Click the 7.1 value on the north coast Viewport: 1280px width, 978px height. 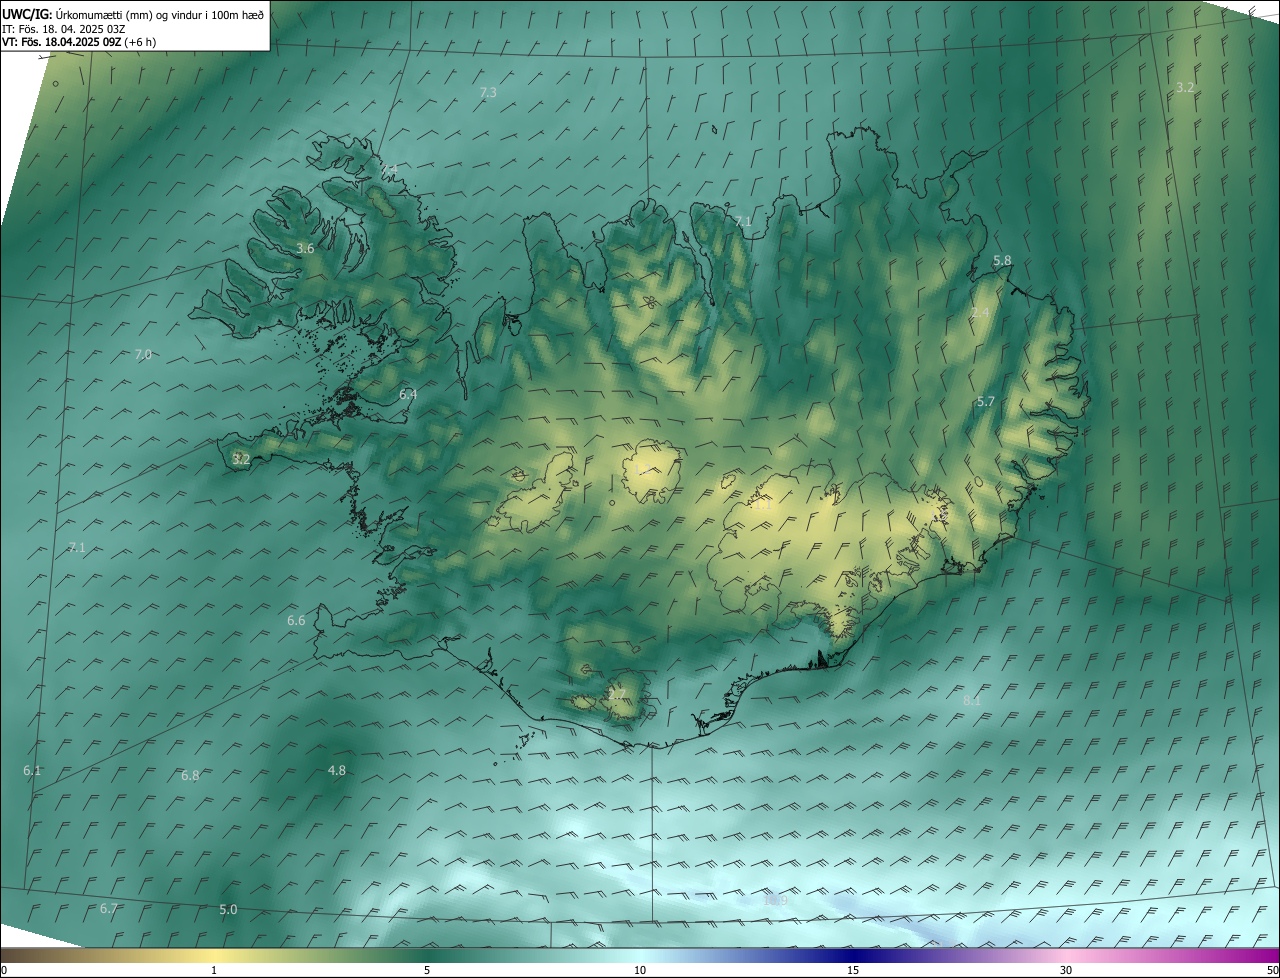coord(743,221)
